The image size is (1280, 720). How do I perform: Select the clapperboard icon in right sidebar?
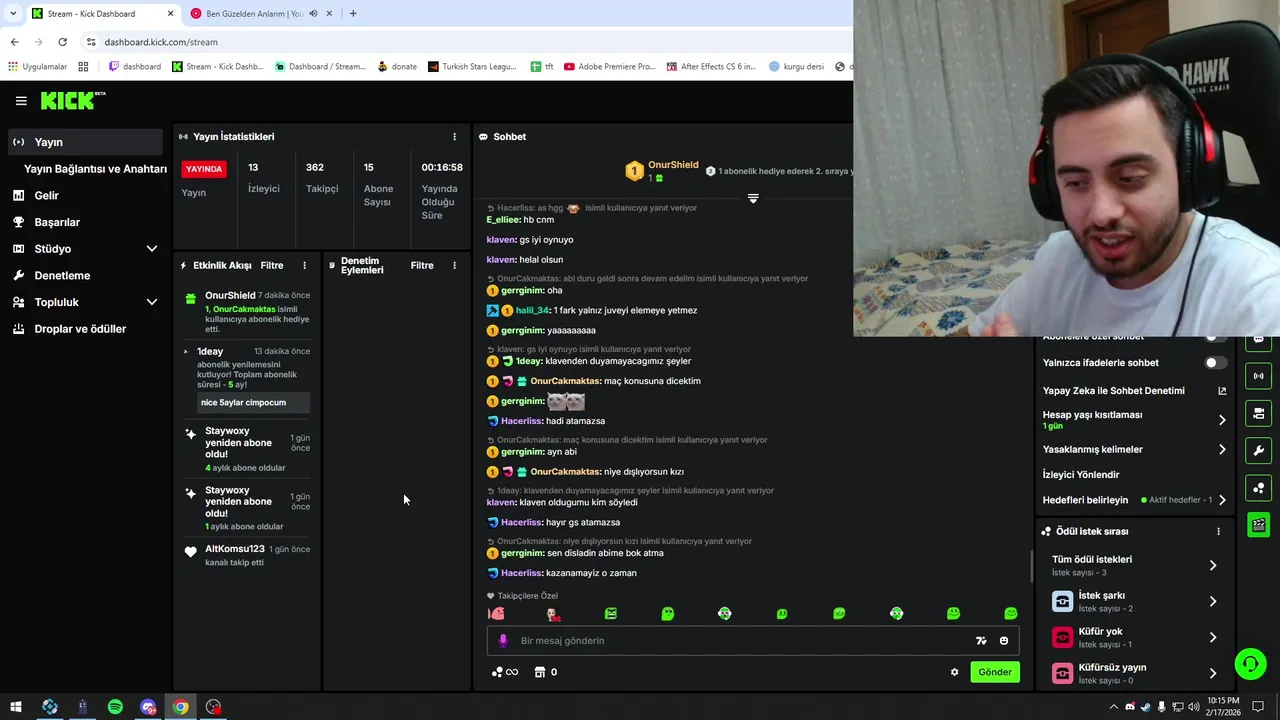pyautogui.click(x=1258, y=525)
